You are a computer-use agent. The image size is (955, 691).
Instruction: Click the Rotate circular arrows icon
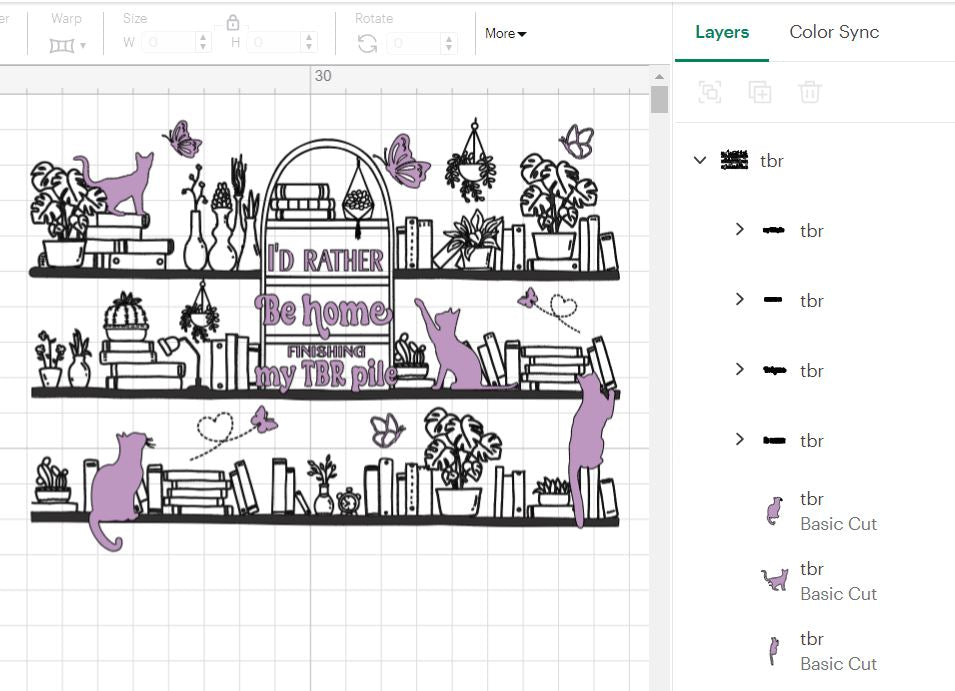tap(367, 43)
